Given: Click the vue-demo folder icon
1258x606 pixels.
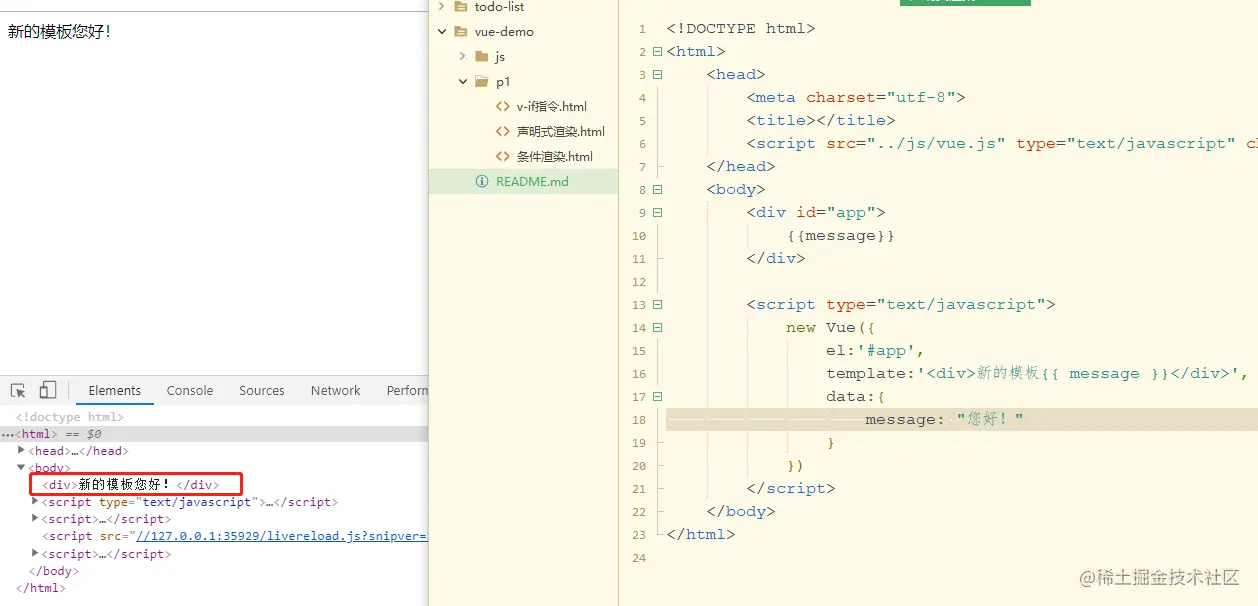Looking at the screenshot, I should tap(460, 31).
